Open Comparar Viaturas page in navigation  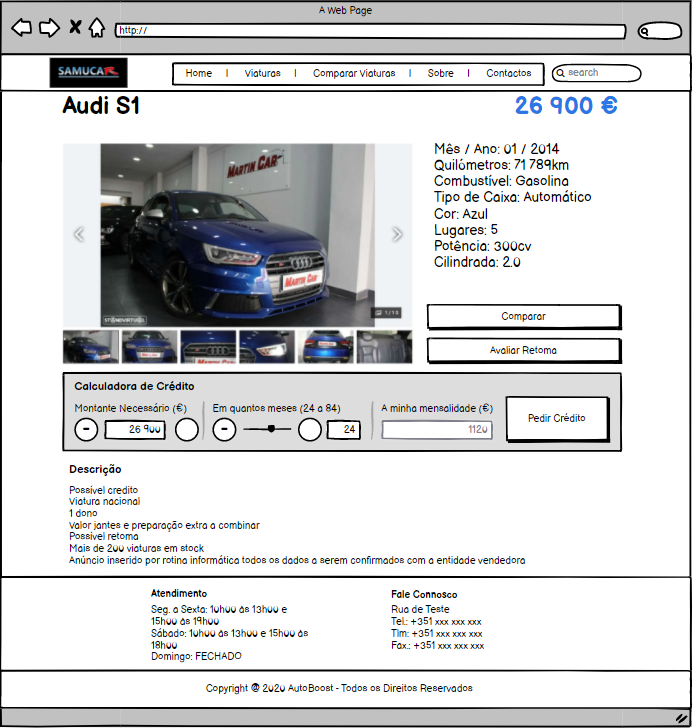coord(354,73)
